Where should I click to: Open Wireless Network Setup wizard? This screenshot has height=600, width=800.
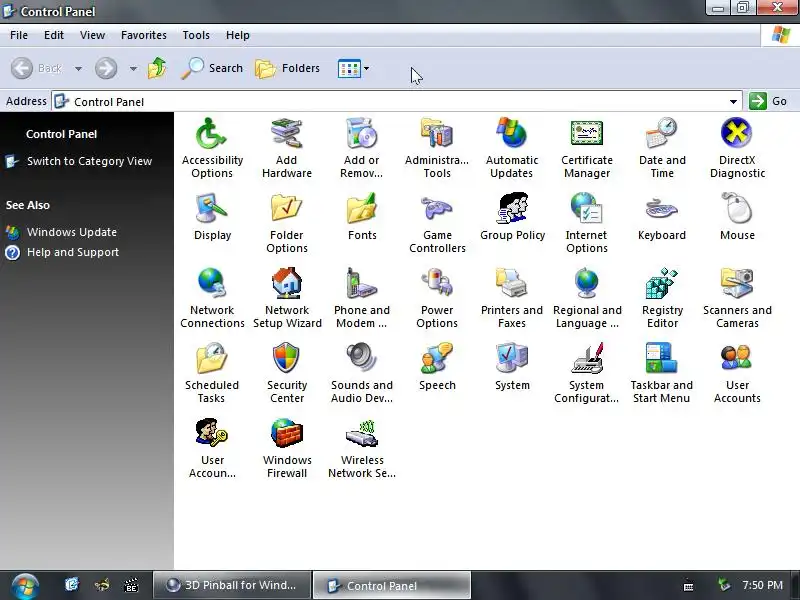[x=362, y=448]
